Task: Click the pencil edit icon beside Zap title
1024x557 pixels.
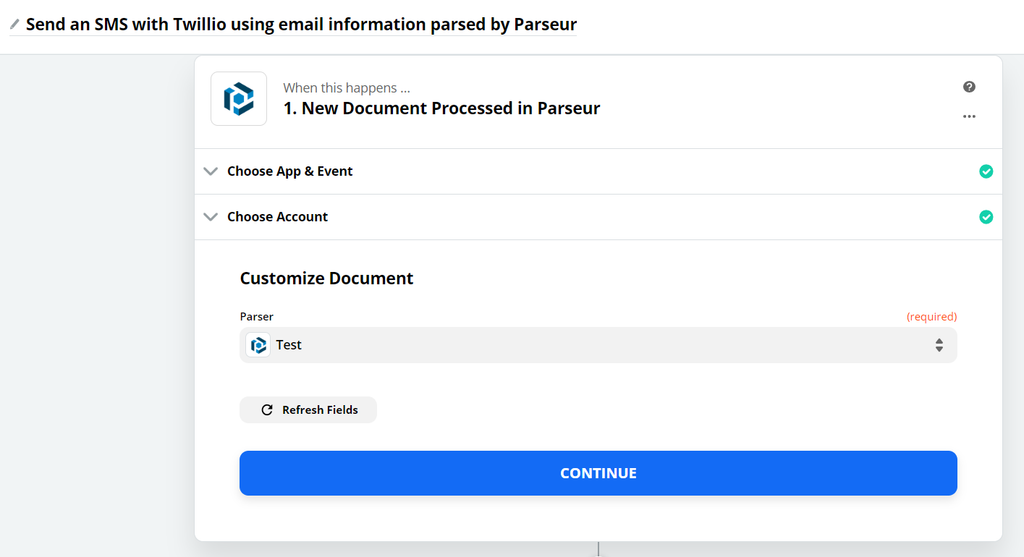Action: (14, 24)
